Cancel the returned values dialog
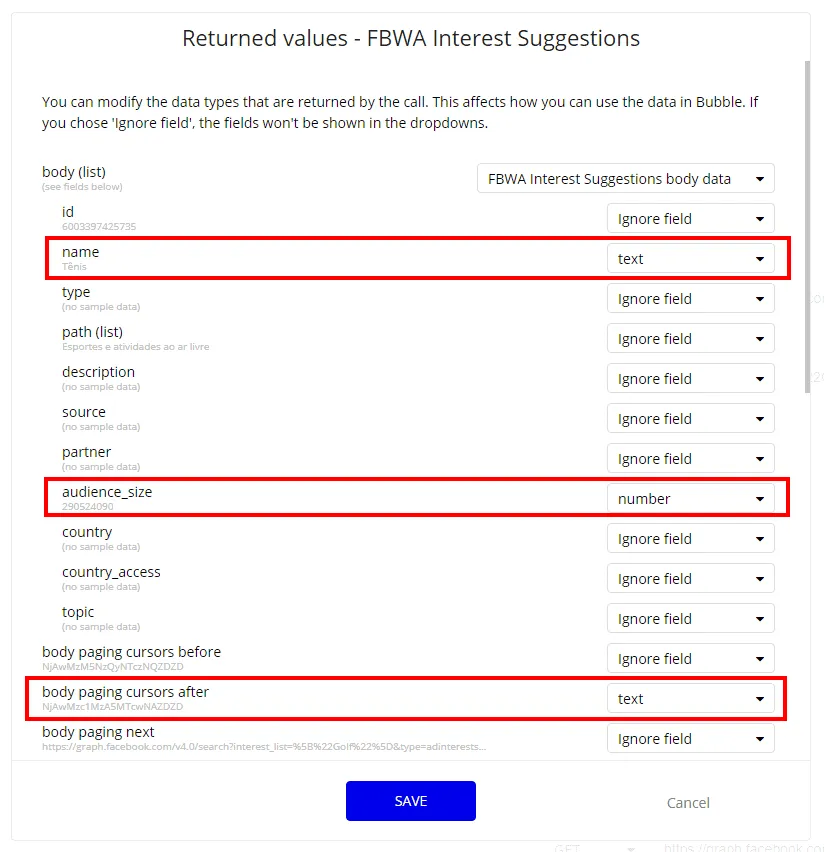Image resolution: width=824 pixels, height=852 pixels. point(688,802)
